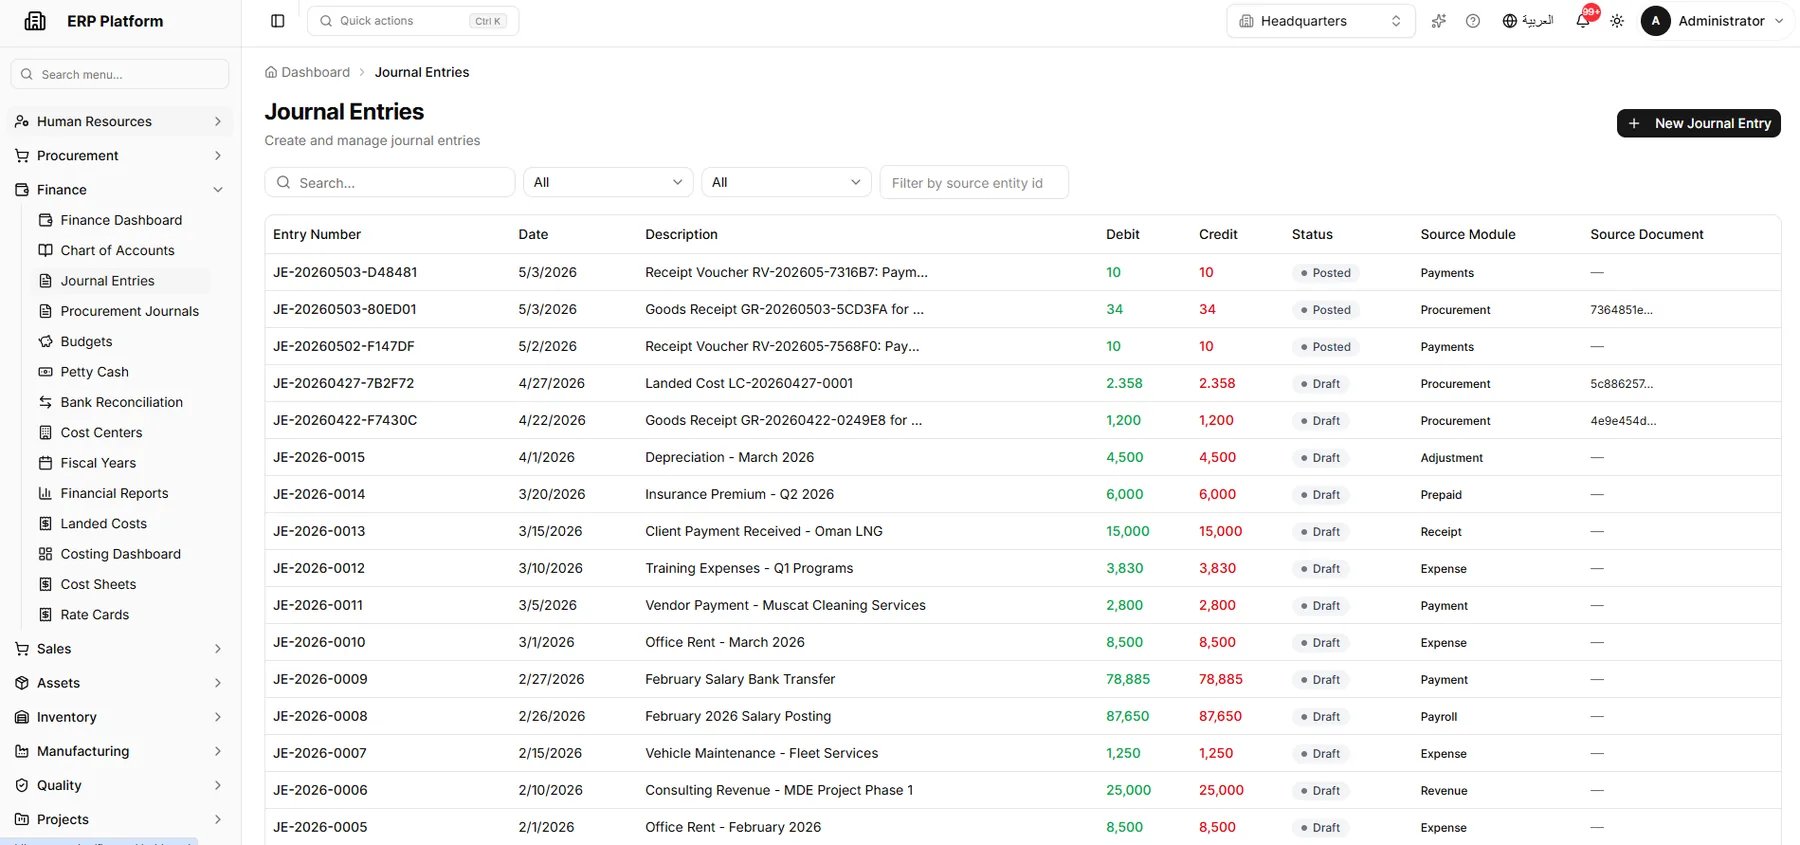Open entry JE-2026-0013 row

tap(1022, 531)
